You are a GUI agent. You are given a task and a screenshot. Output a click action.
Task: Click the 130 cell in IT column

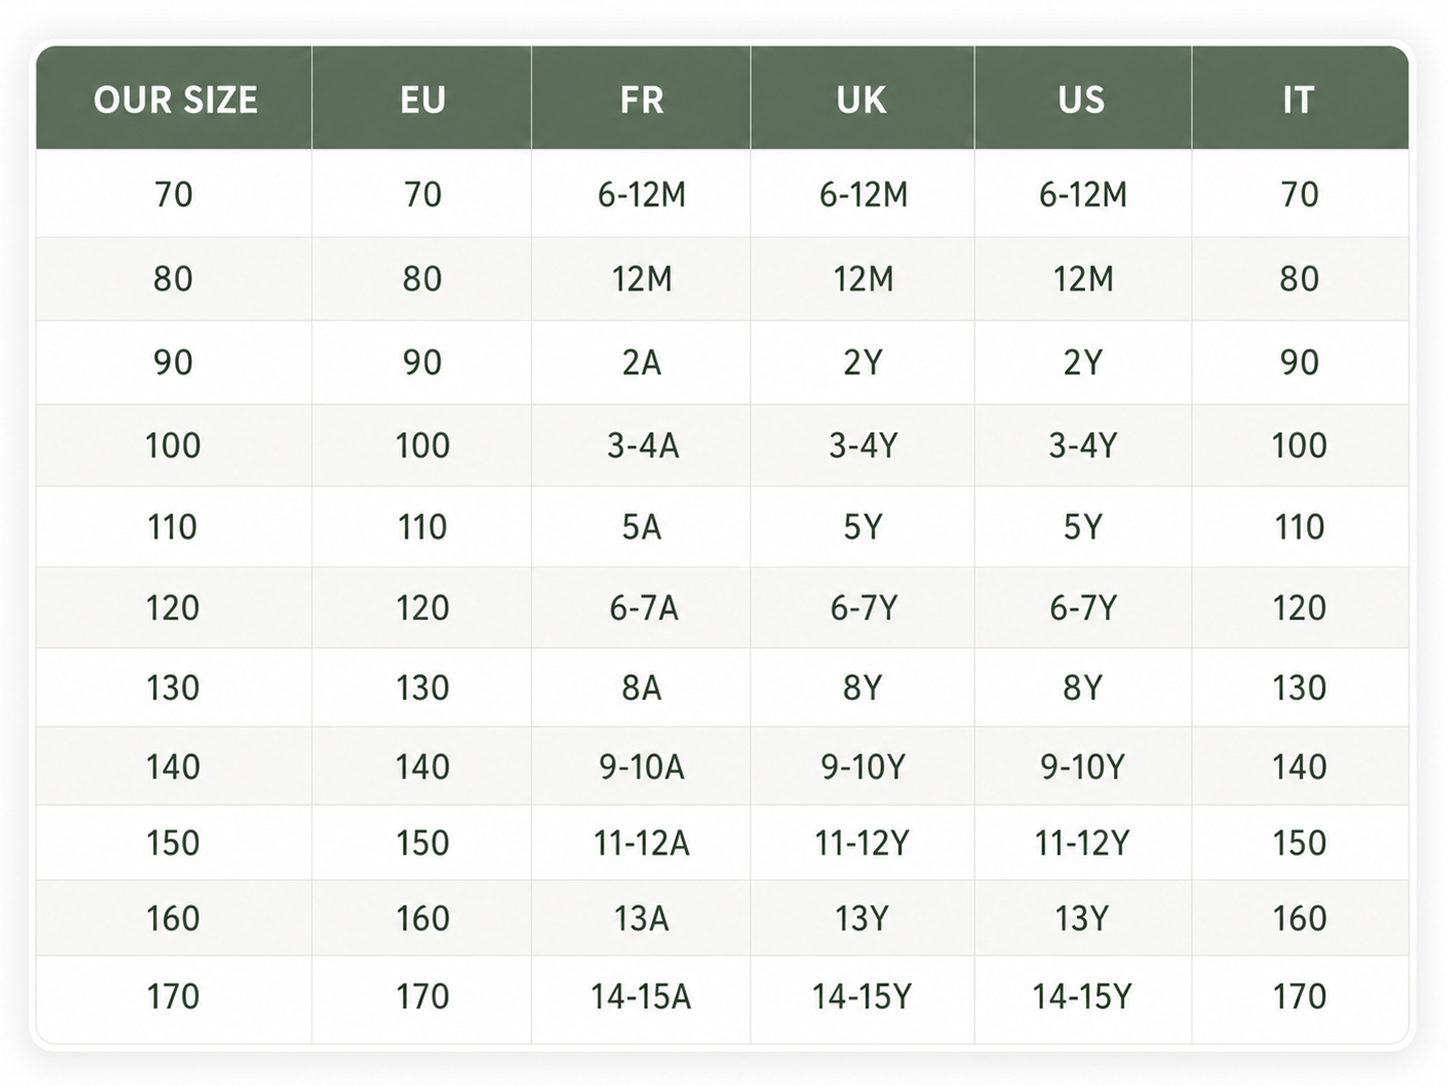tap(1299, 687)
